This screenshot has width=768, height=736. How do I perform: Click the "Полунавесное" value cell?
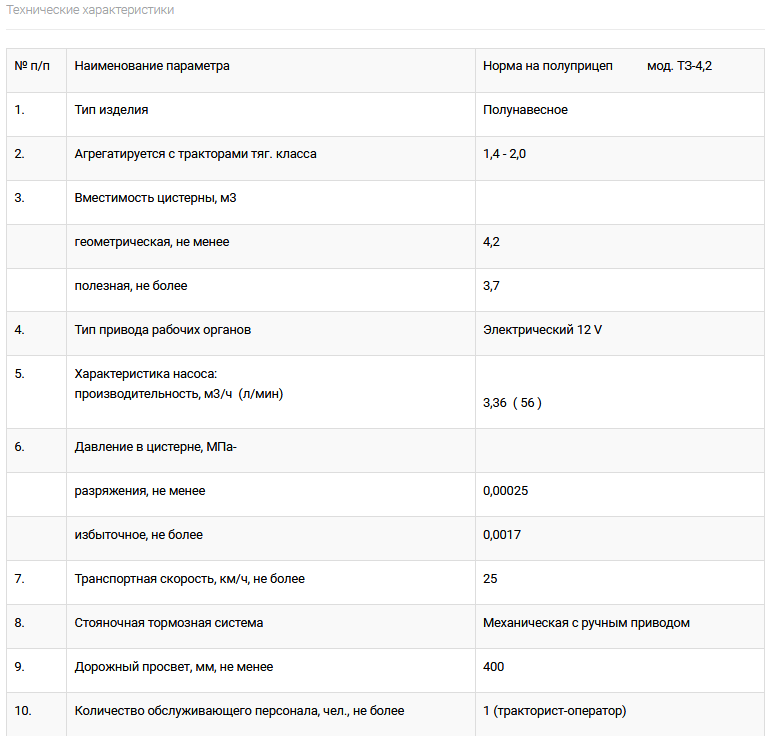click(x=525, y=110)
